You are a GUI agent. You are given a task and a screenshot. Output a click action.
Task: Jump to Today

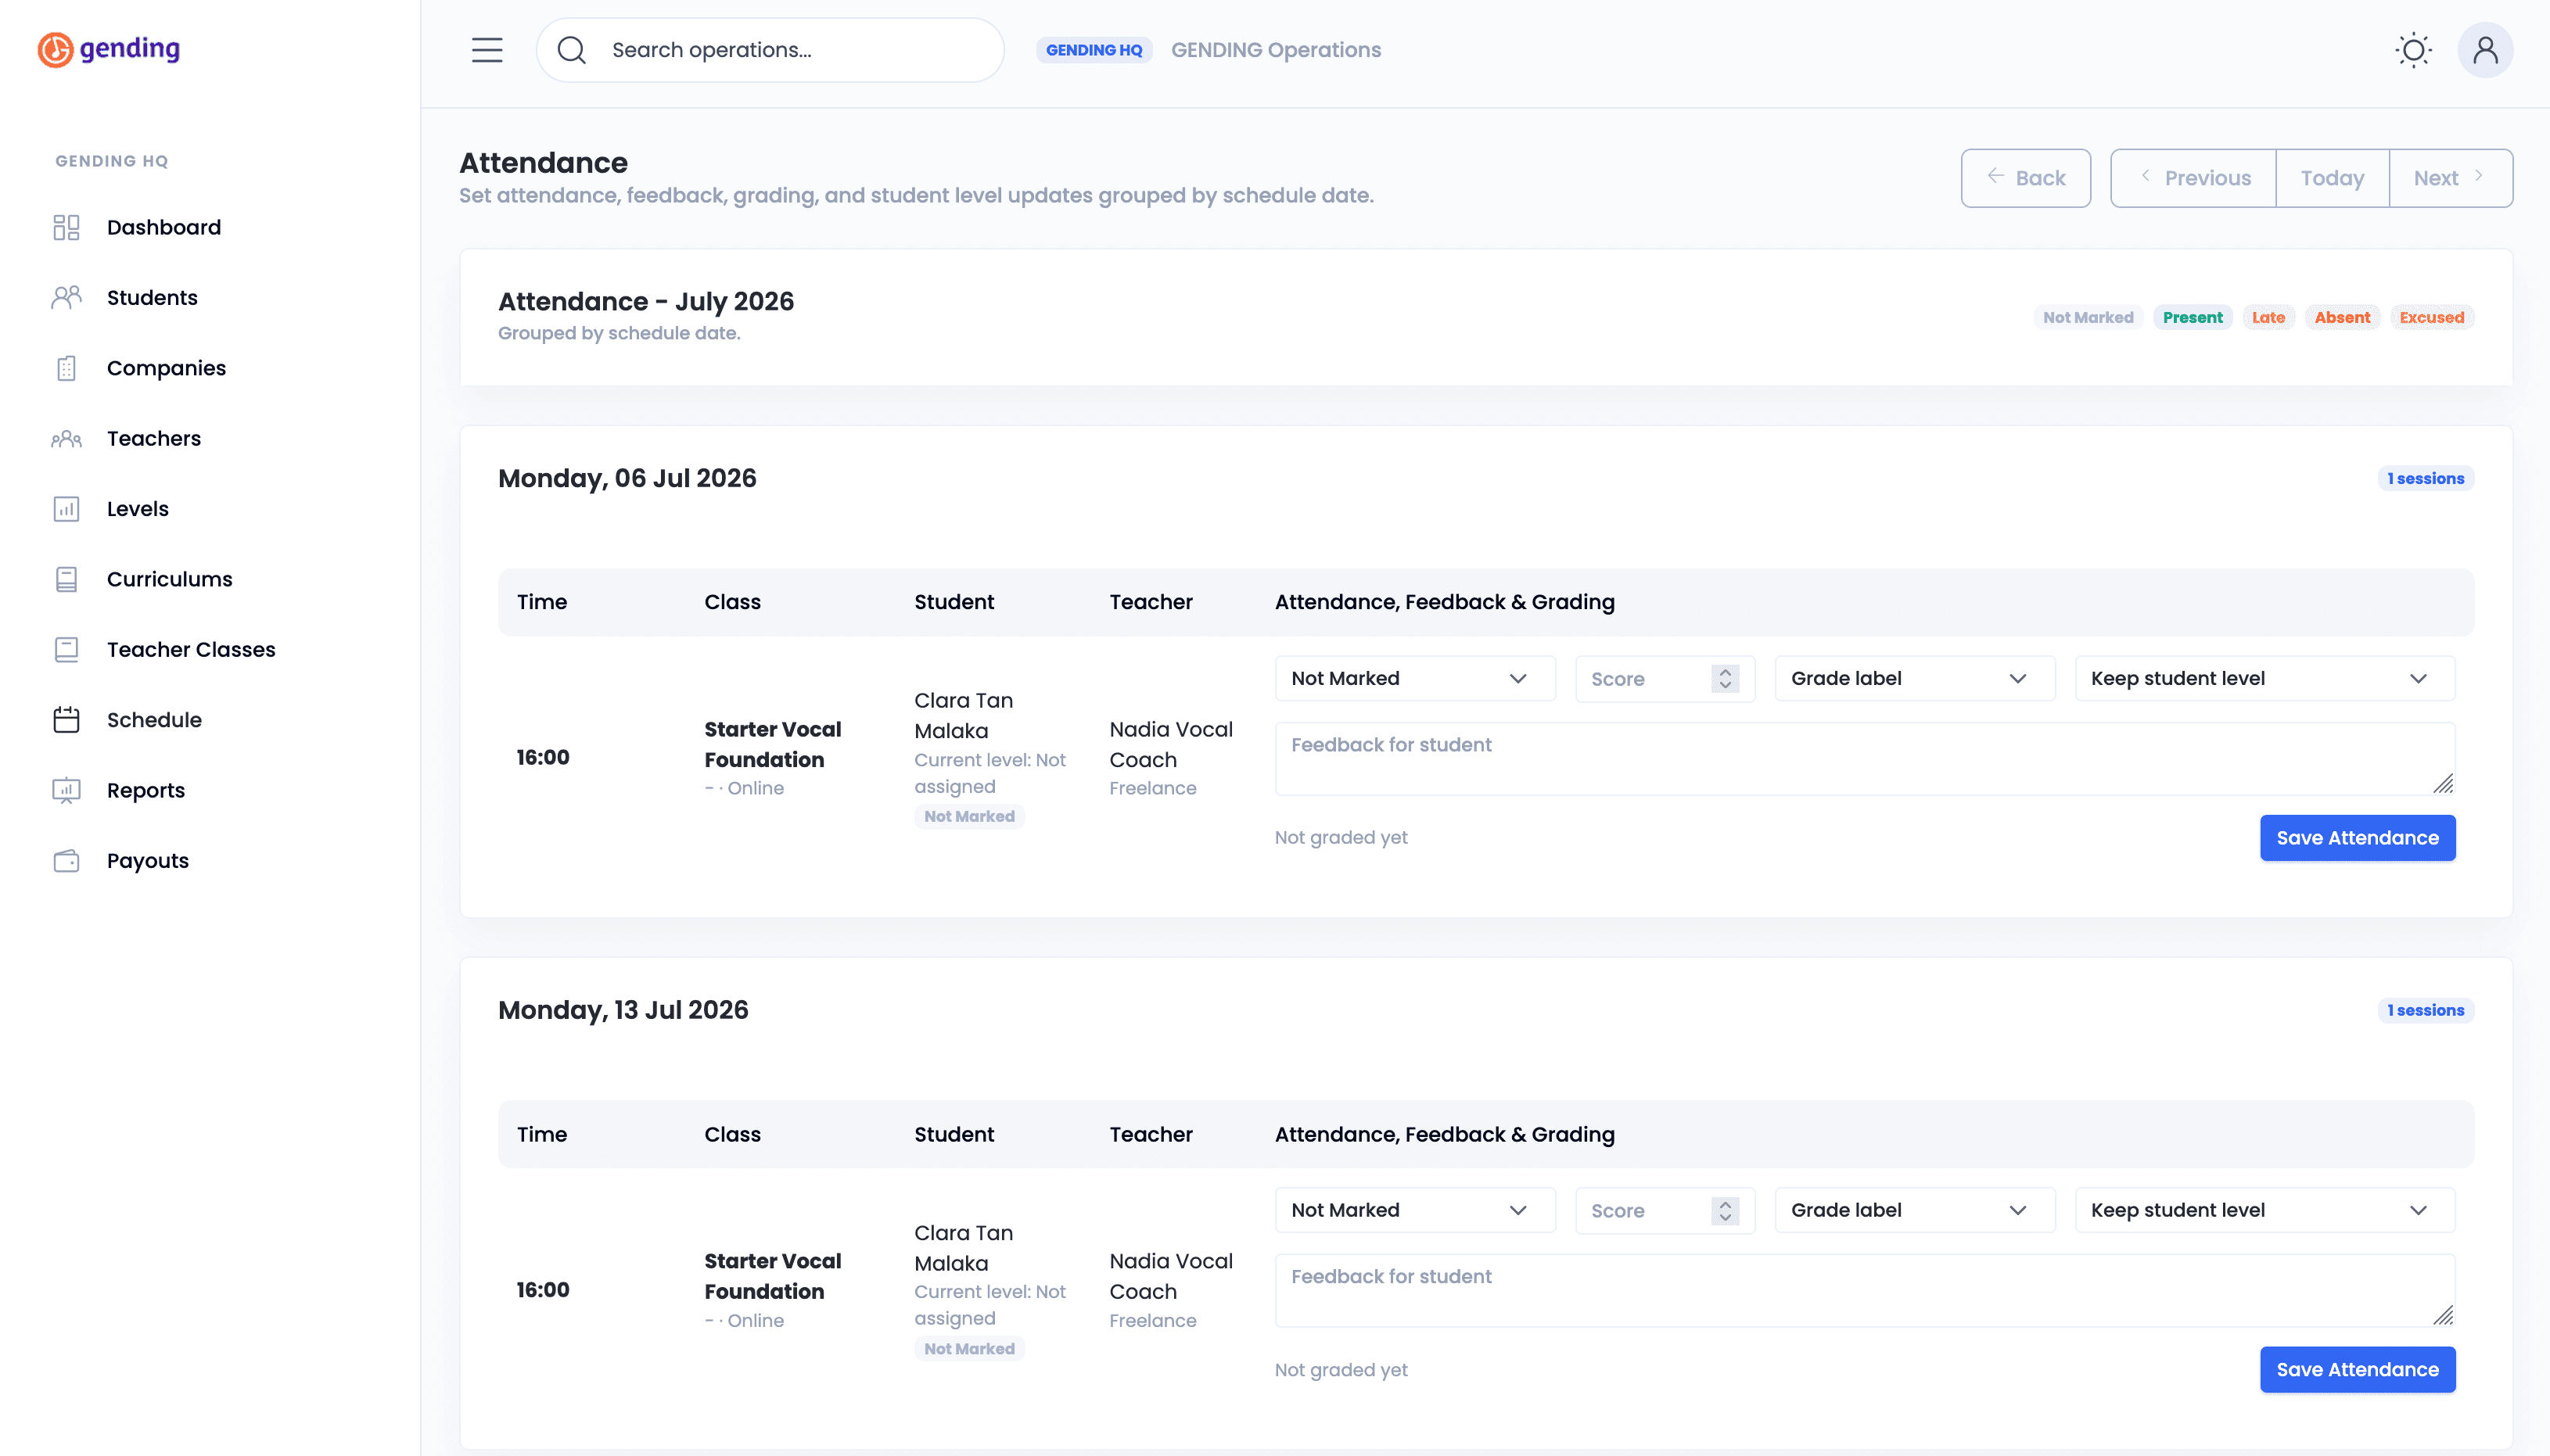click(2332, 178)
